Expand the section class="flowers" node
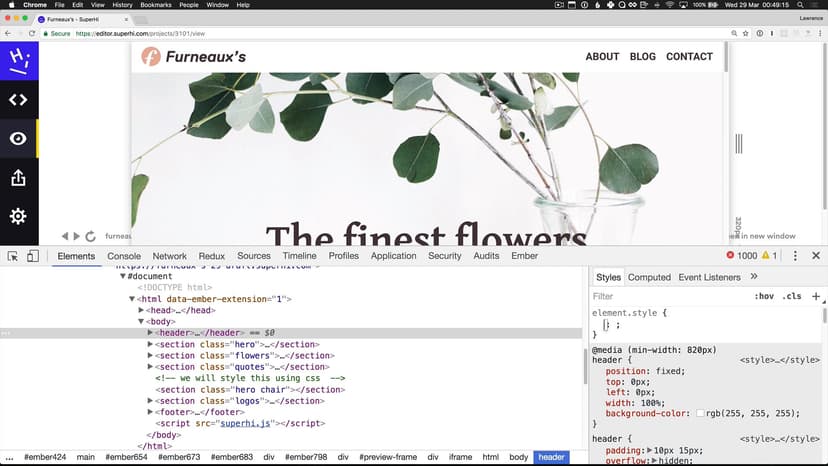This screenshot has height=466, width=828. 151,355
